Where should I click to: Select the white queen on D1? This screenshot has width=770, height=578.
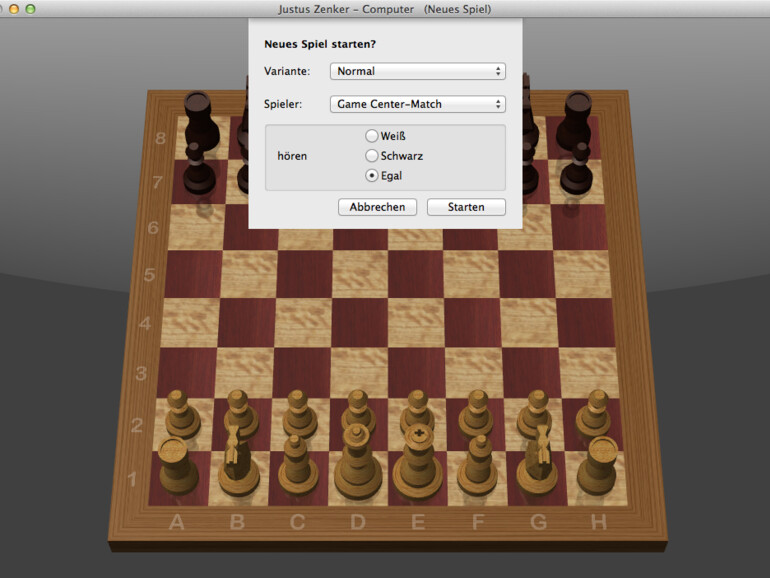point(358,463)
